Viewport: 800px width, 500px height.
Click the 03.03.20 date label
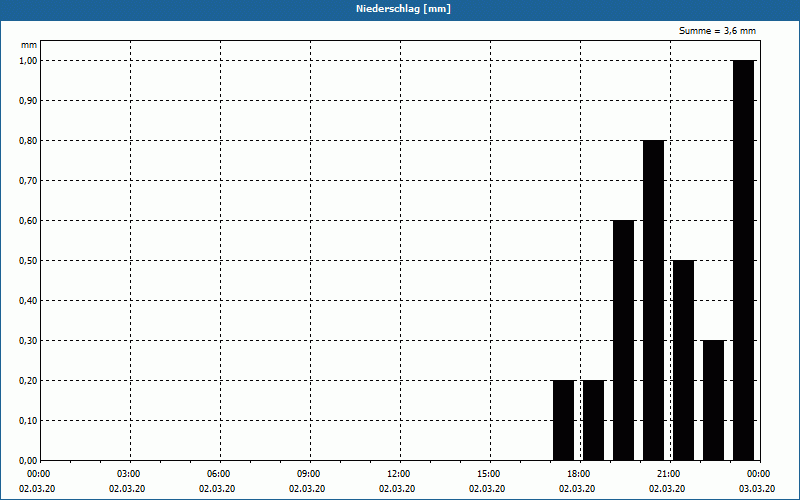[x=757, y=489]
